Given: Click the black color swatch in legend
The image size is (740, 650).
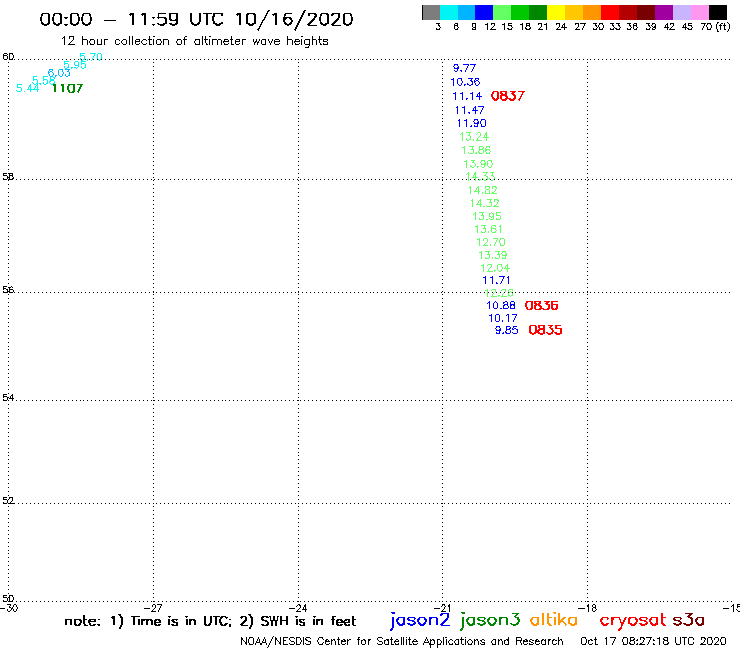Looking at the screenshot, I should click(718, 12).
